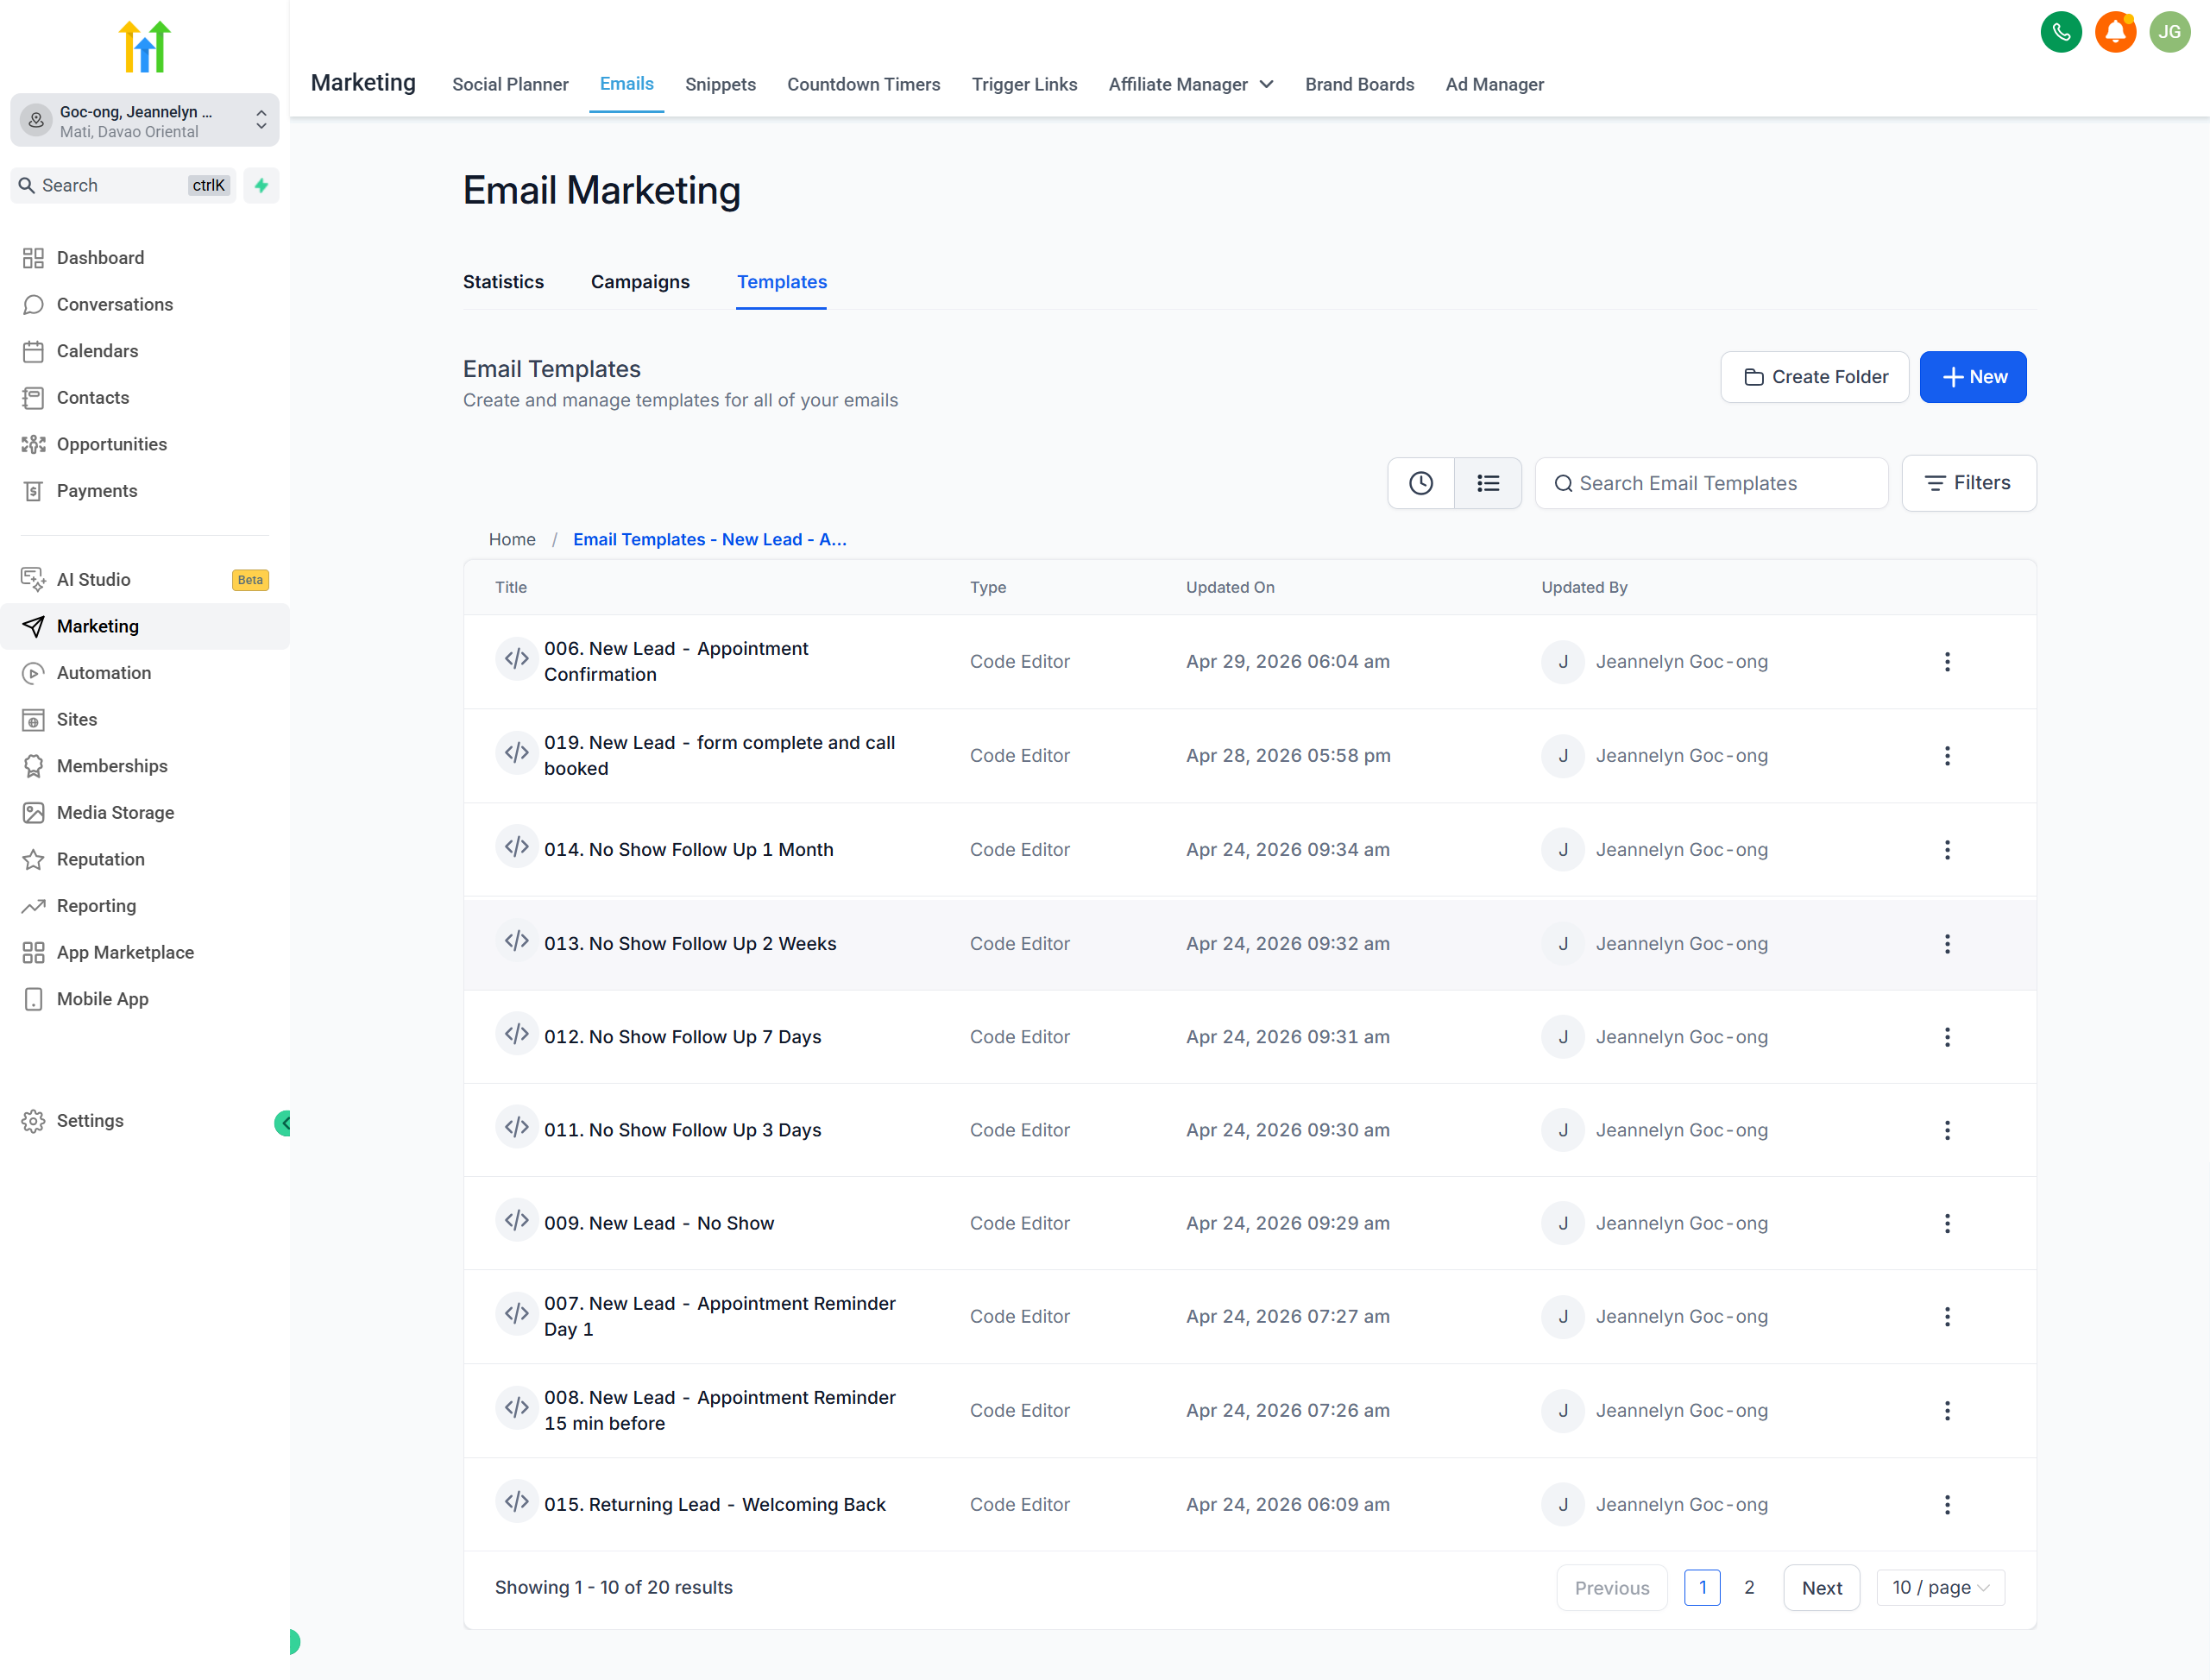The width and height of the screenshot is (2210, 1680).
Task: Open Calendars in the sidebar
Action: [x=145, y=351]
